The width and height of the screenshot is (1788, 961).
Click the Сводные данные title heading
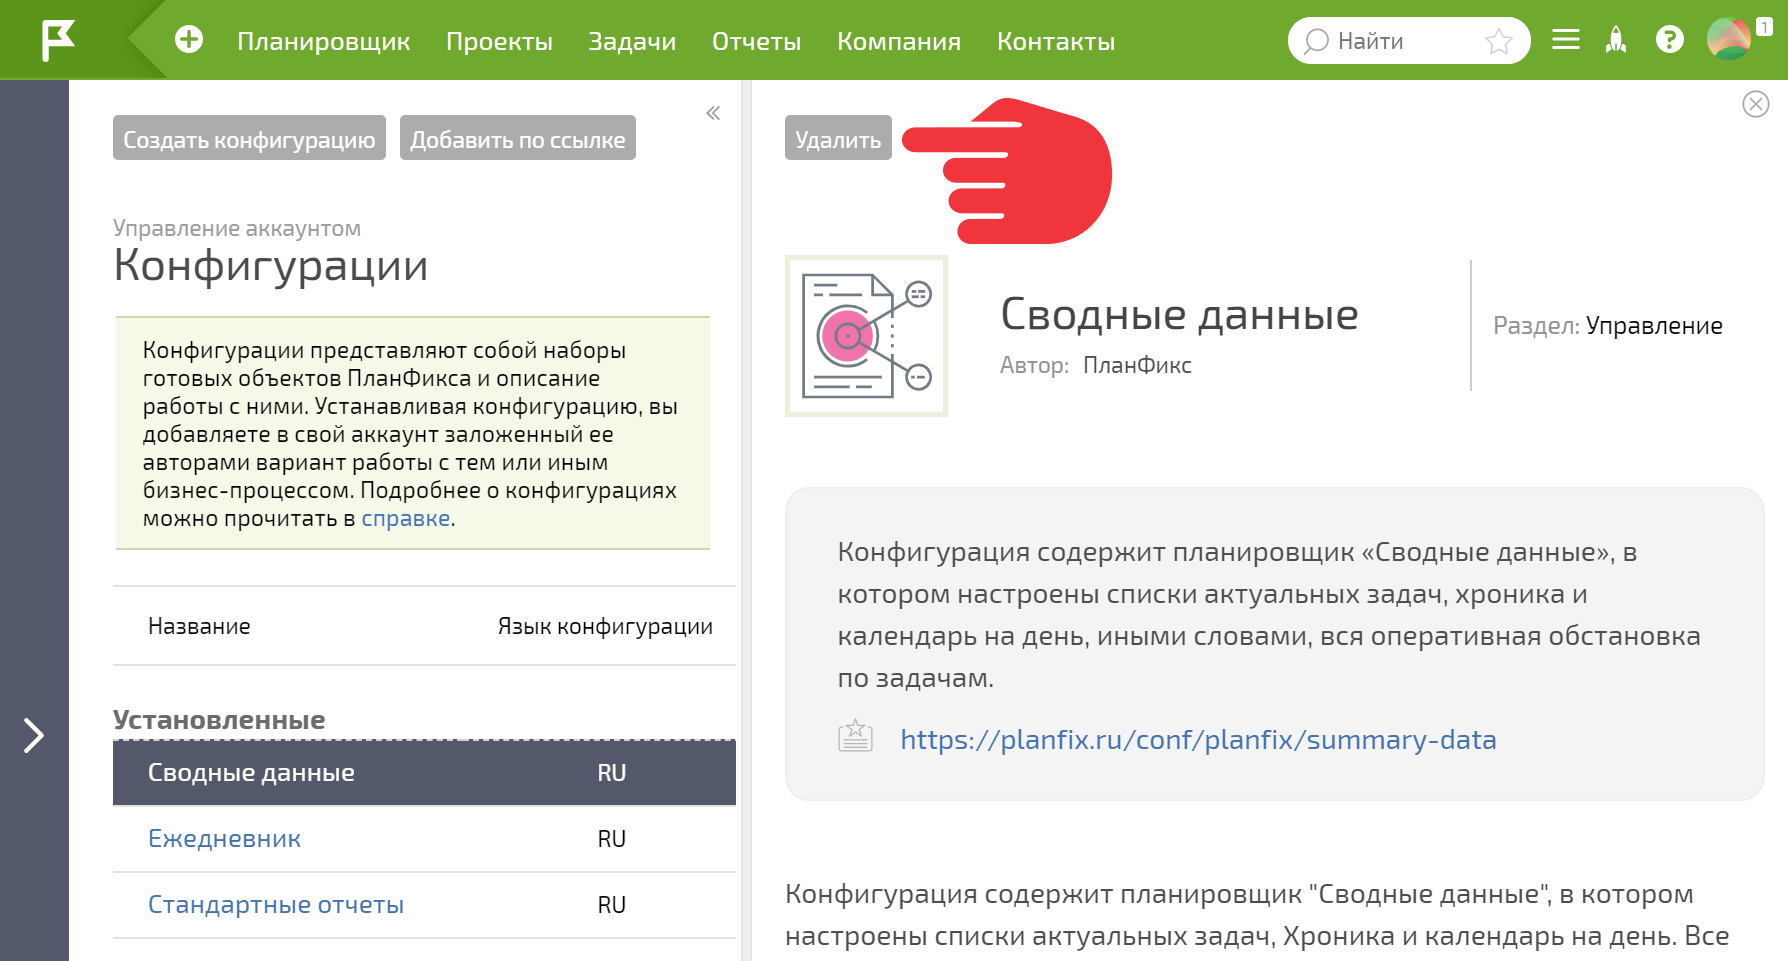click(x=1179, y=314)
